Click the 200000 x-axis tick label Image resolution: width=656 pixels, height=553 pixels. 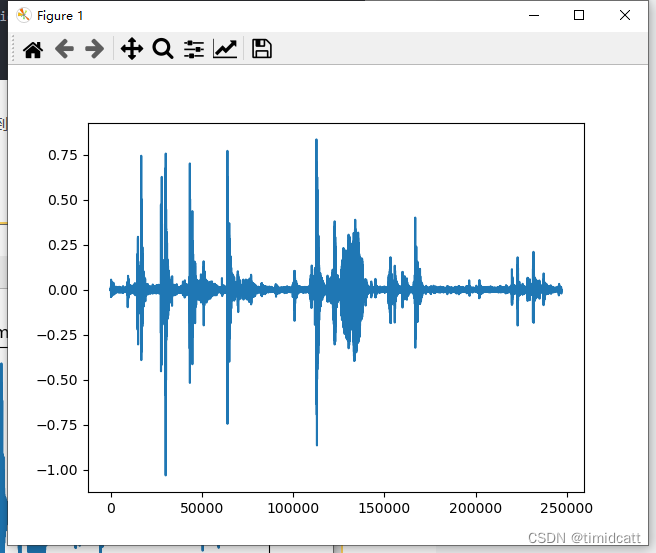475,508
